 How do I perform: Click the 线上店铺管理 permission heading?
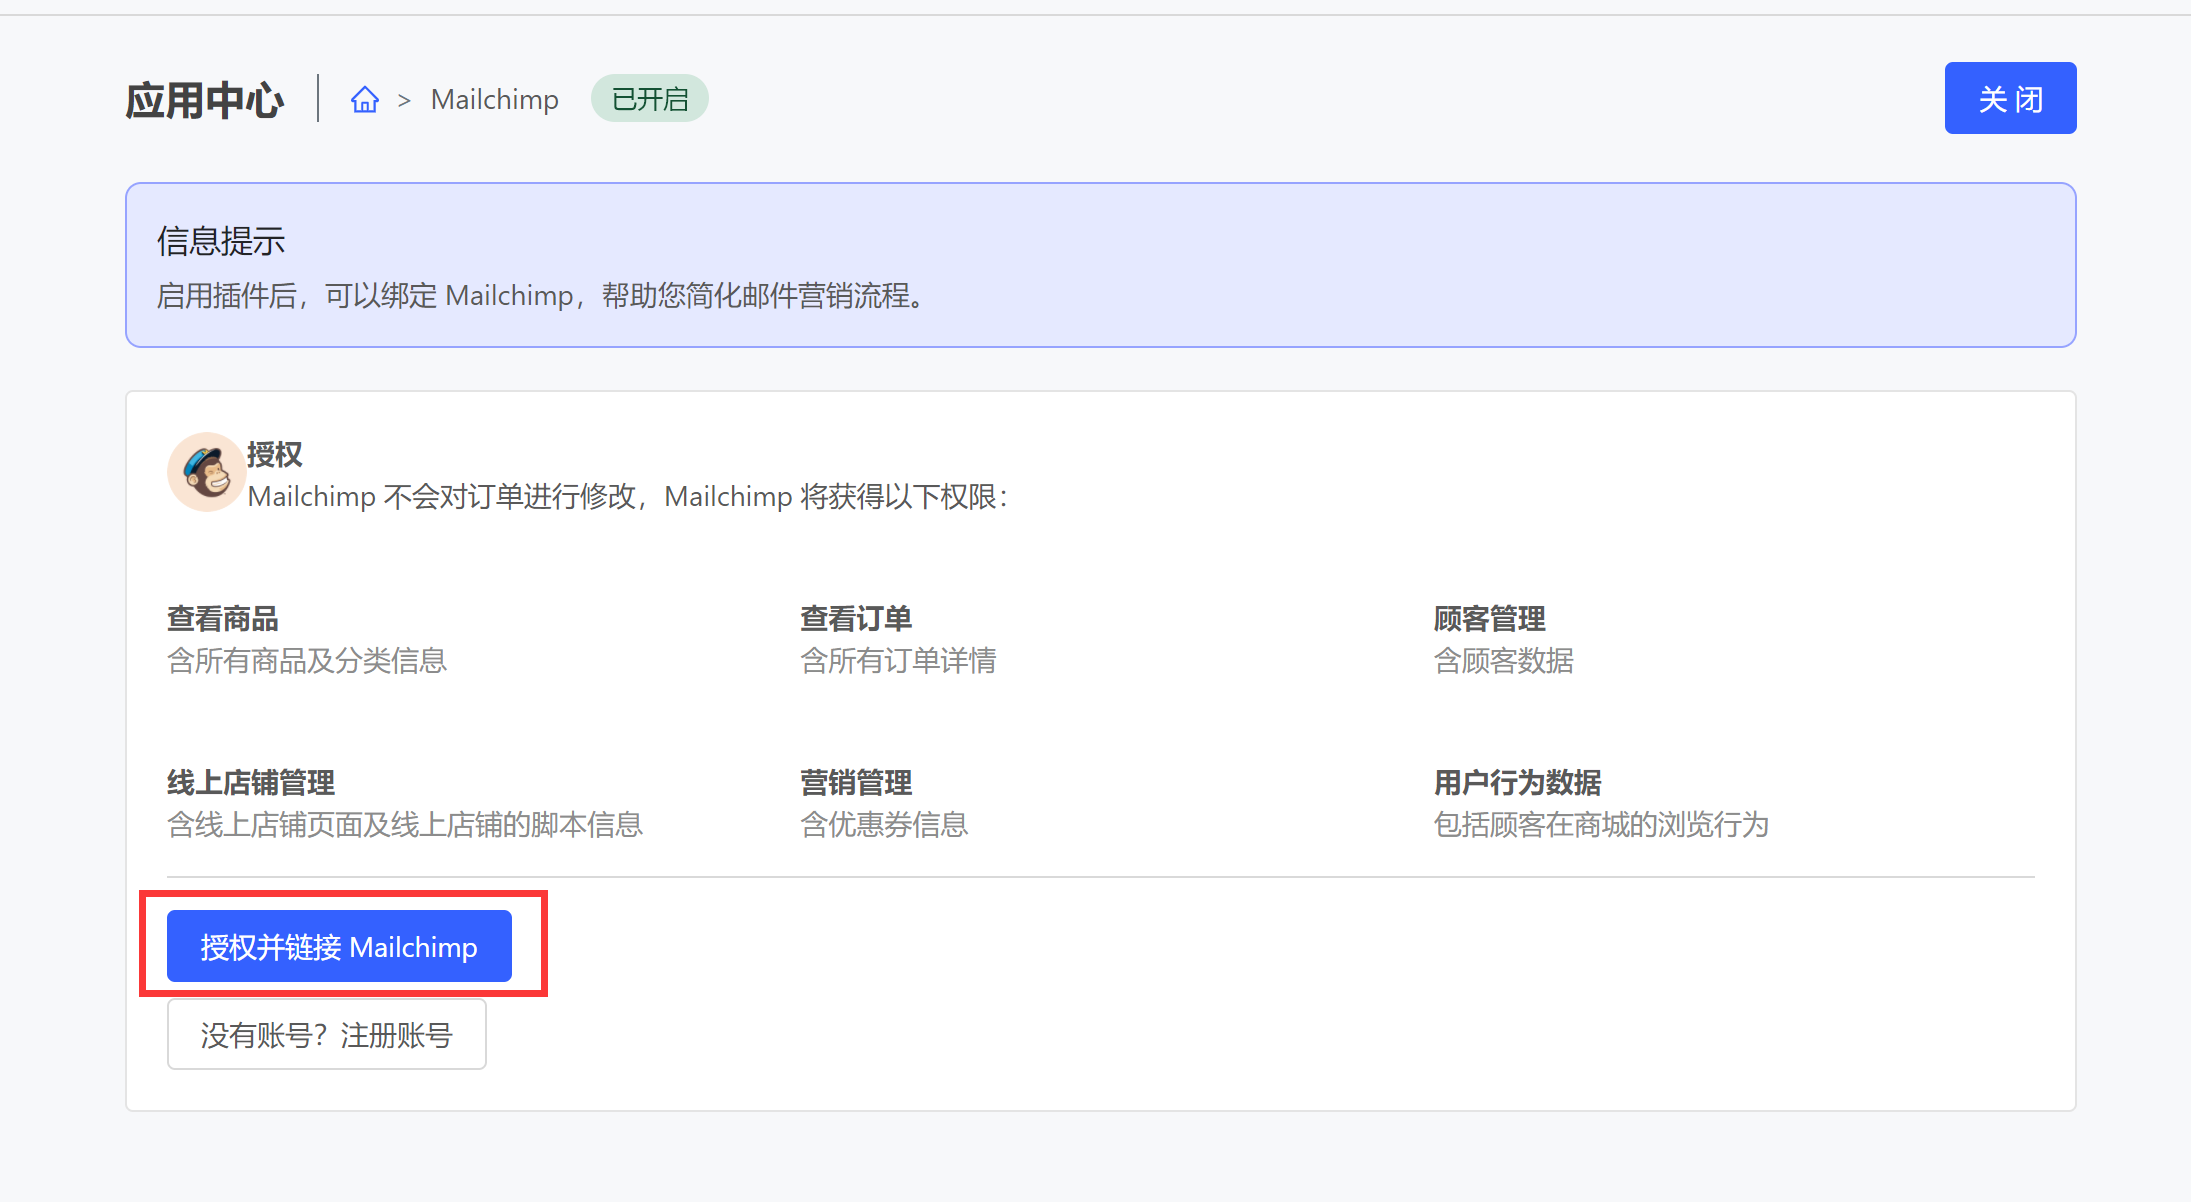(x=250, y=782)
